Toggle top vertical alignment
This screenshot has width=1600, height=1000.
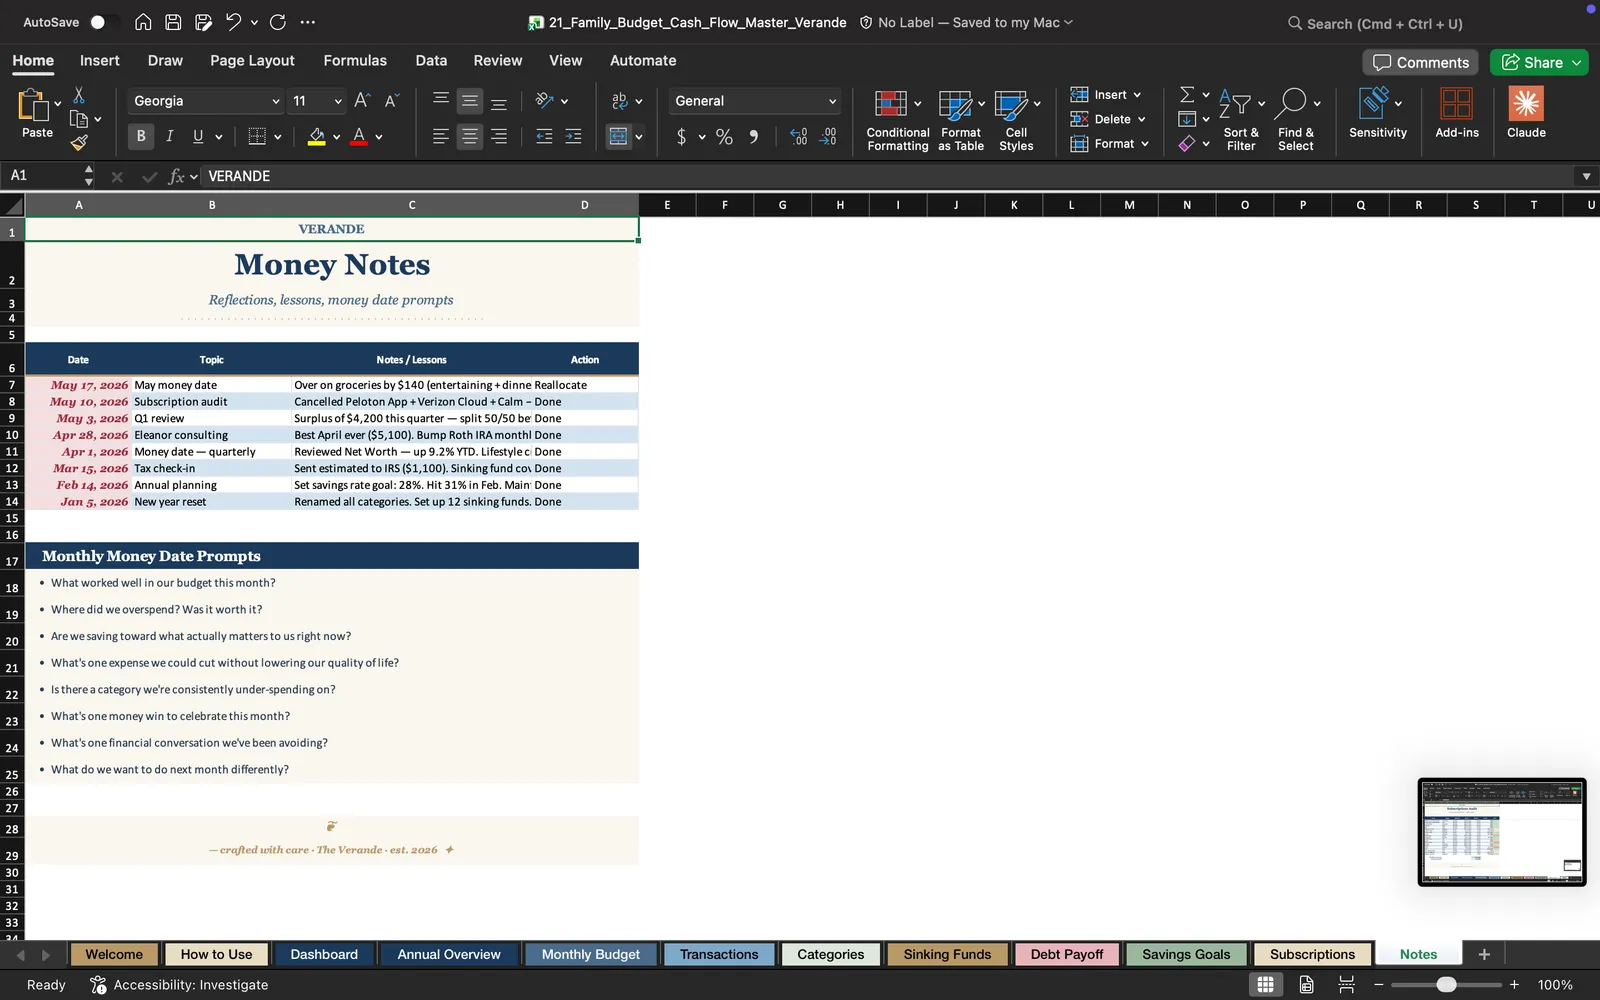coord(440,101)
